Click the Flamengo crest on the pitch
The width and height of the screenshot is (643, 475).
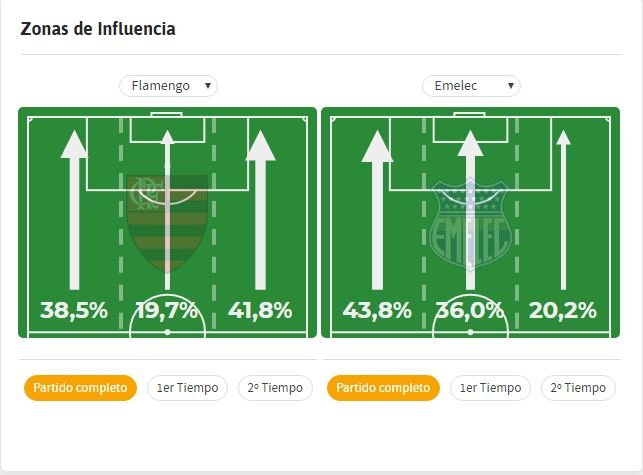tap(167, 223)
